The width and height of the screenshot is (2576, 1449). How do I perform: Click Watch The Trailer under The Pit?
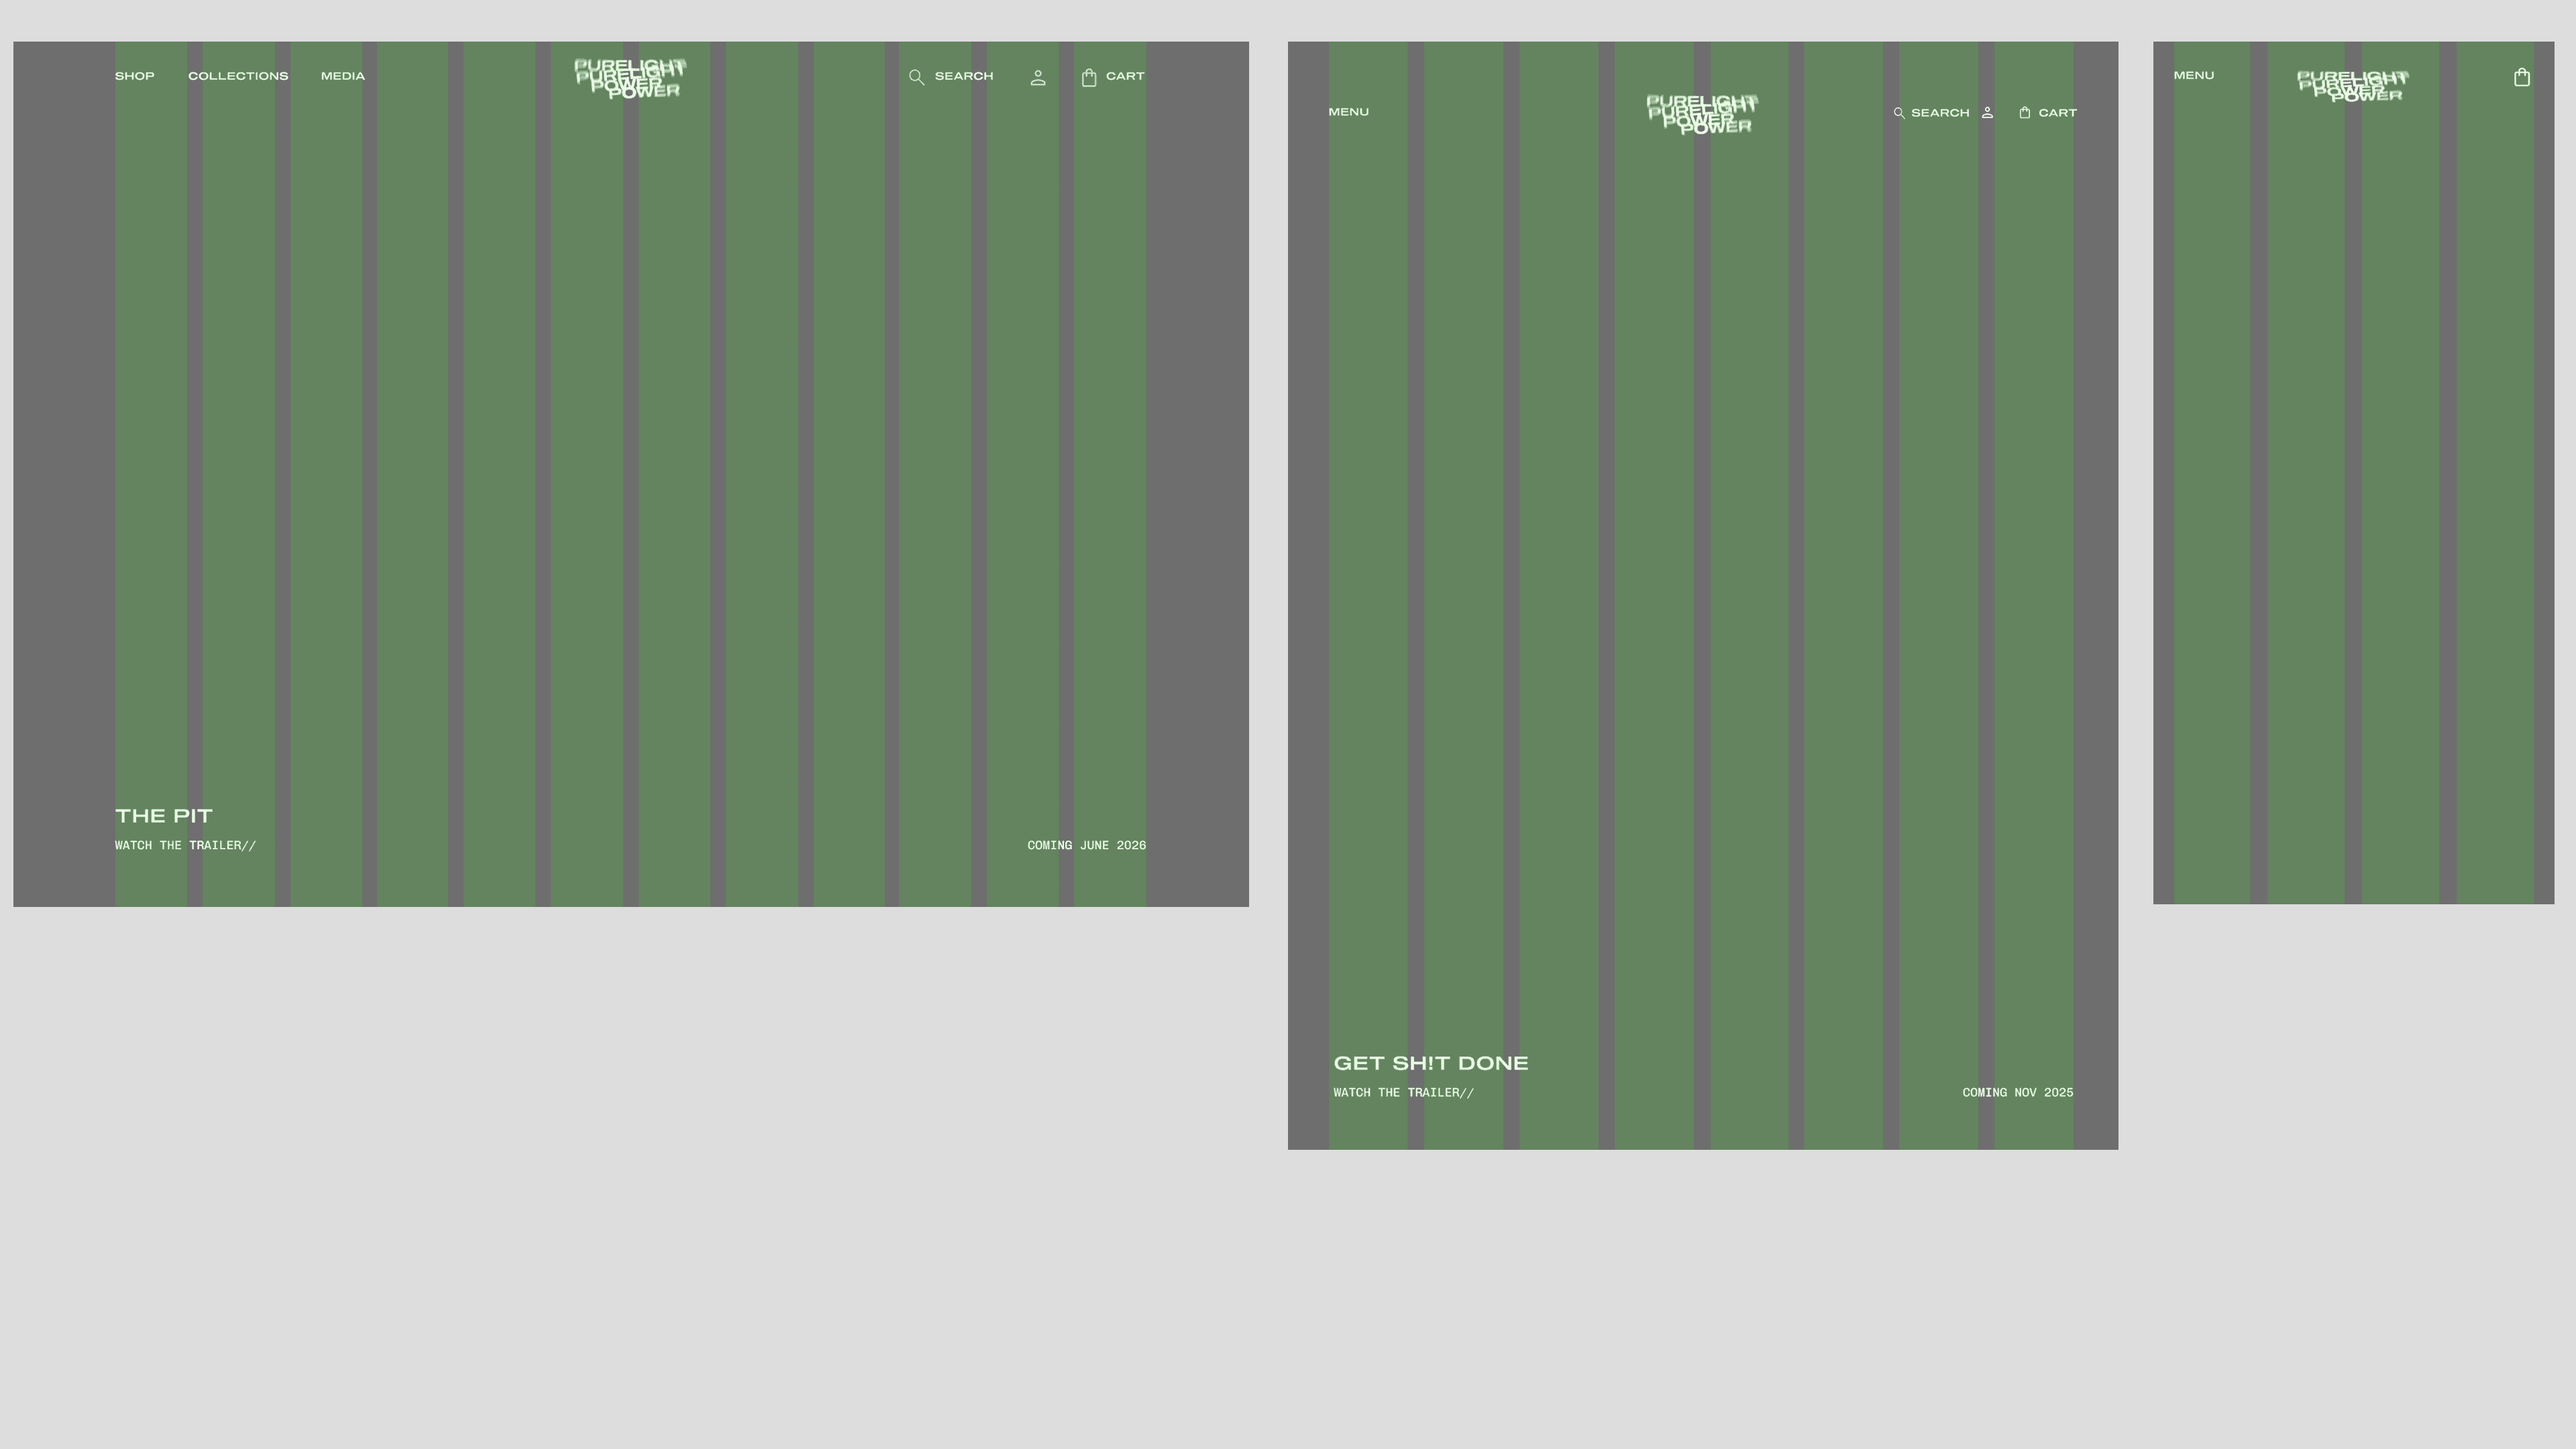click(x=185, y=845)
